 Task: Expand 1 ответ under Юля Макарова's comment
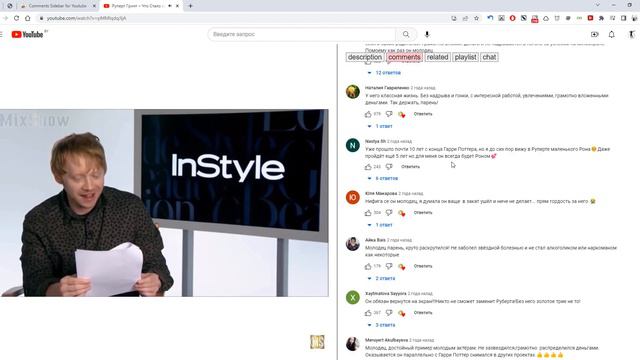coord(380,225)
